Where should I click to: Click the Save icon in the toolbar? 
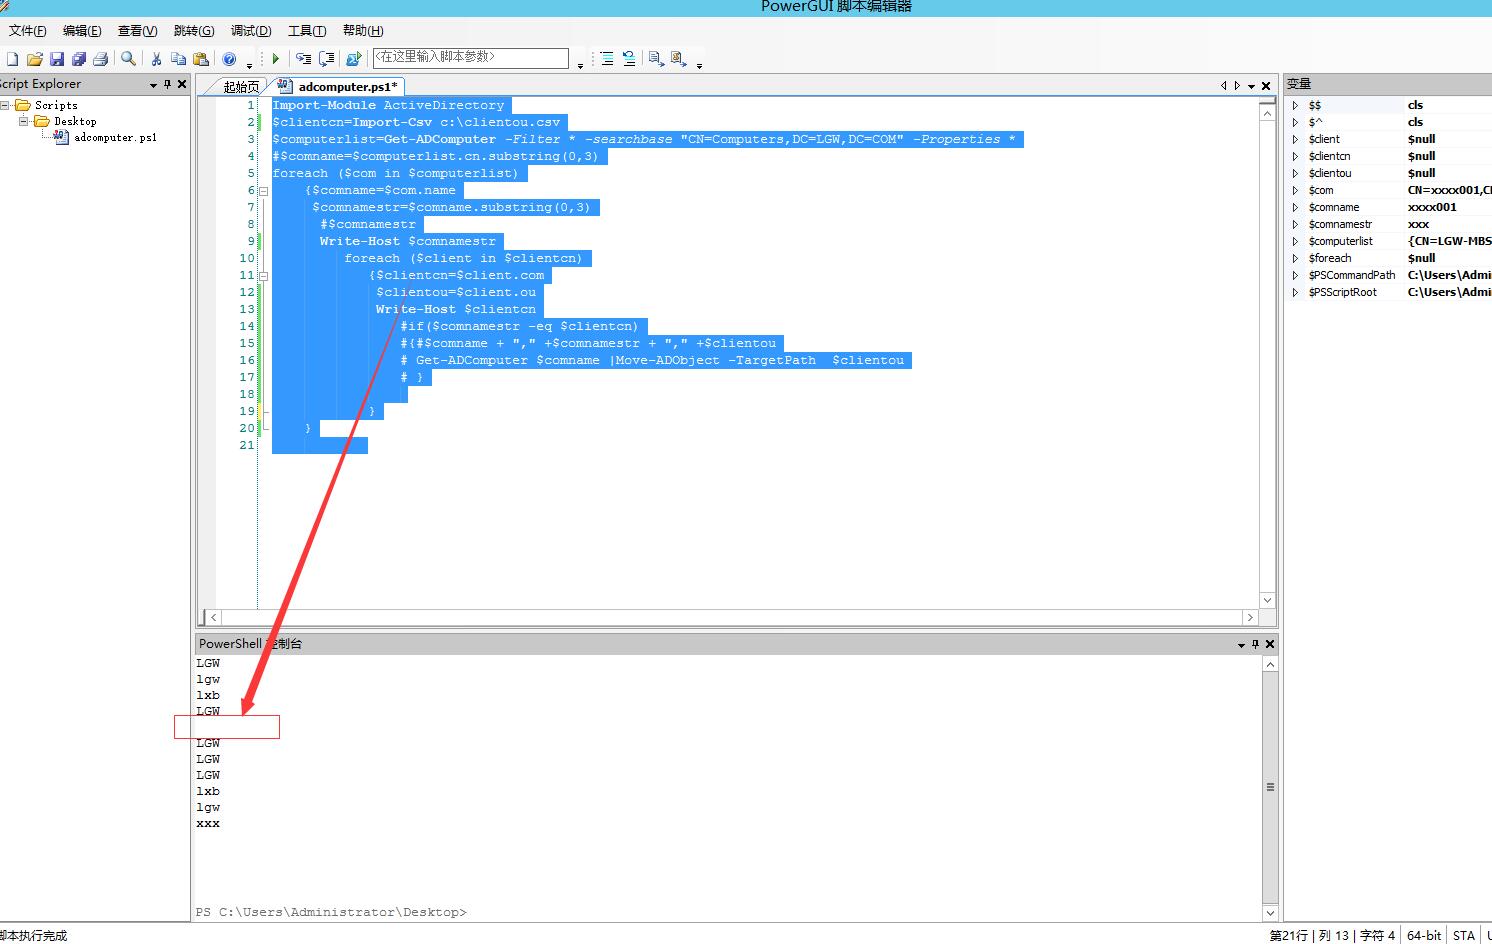57,59
